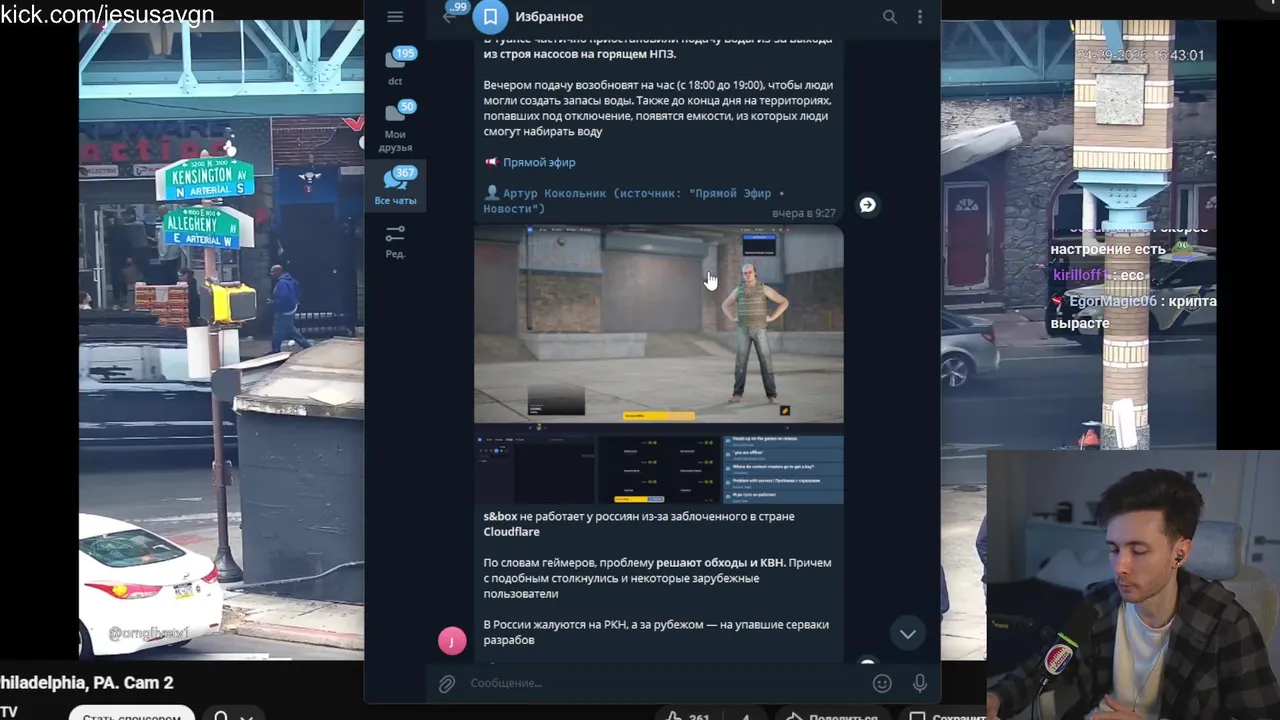This screenshot has width=1280, height=720.
Task: Forward the Туапсе news message
Action: pyautogui.click(x=867, y=205)
